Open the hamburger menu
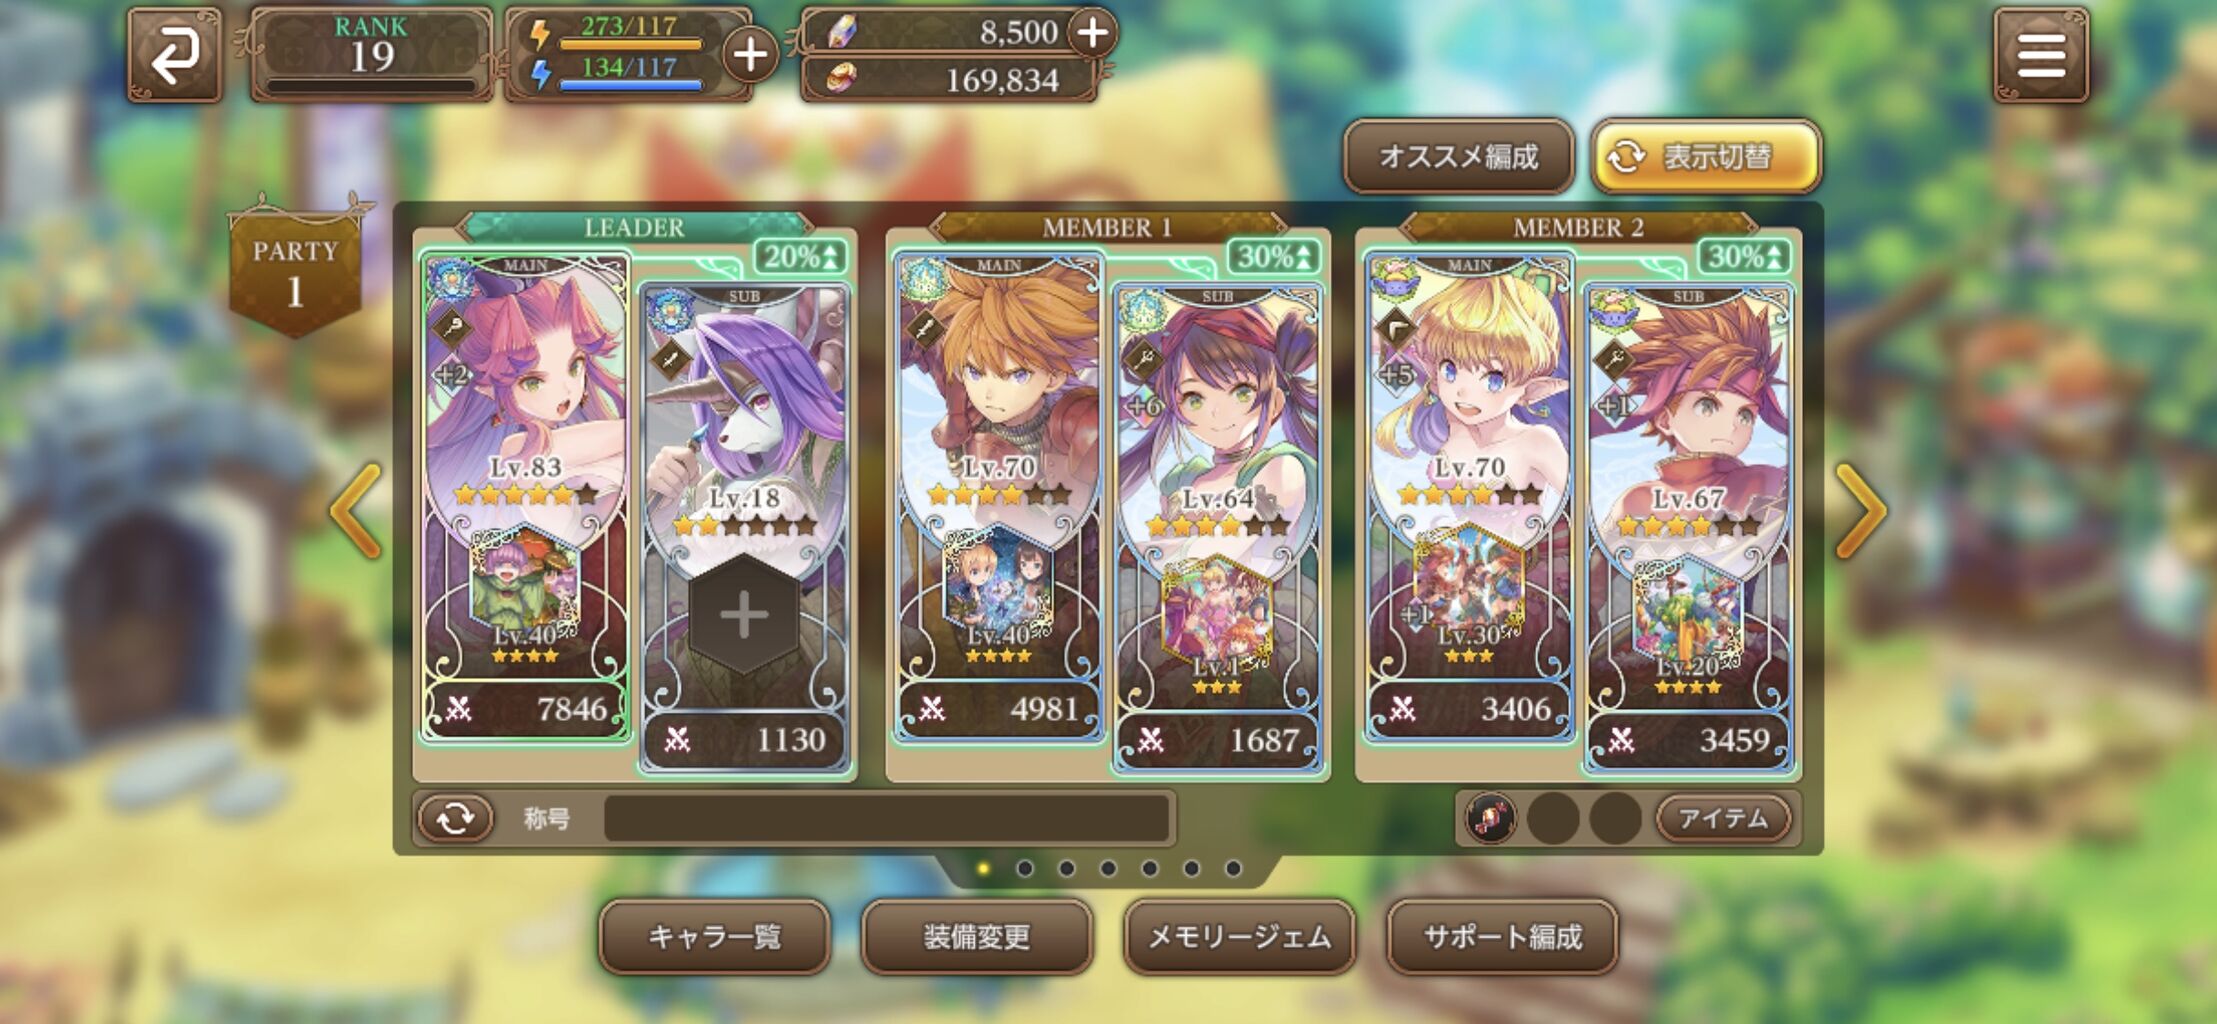 pyautogui.click(x=2041, y=55)
